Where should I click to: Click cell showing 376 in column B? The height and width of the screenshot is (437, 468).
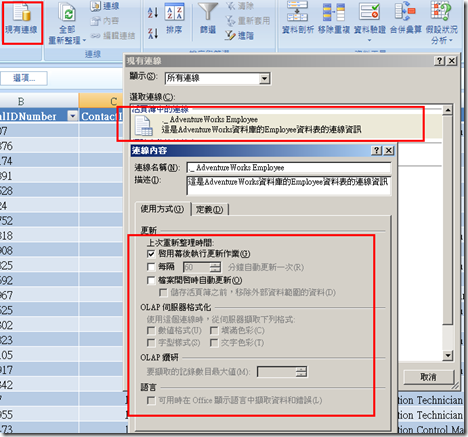pos(39,146)
